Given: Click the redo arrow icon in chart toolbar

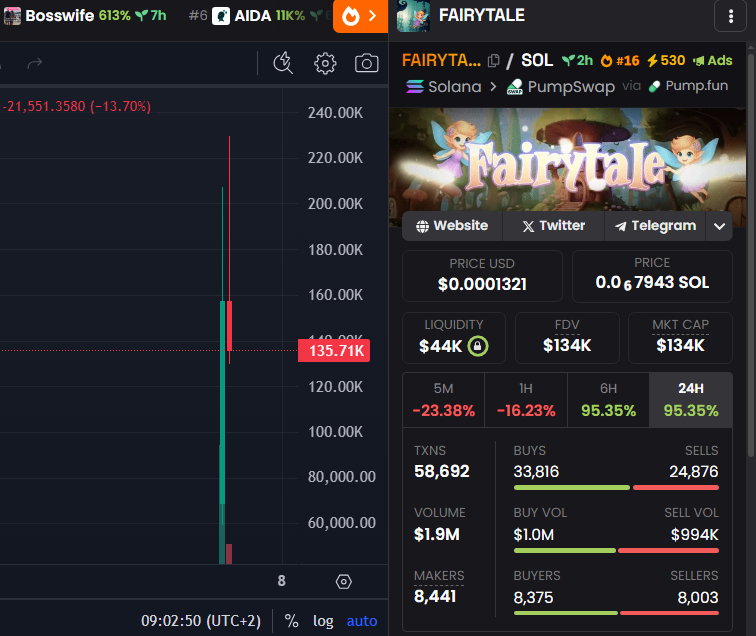Looking at the screenshot, I should point(35,63).
